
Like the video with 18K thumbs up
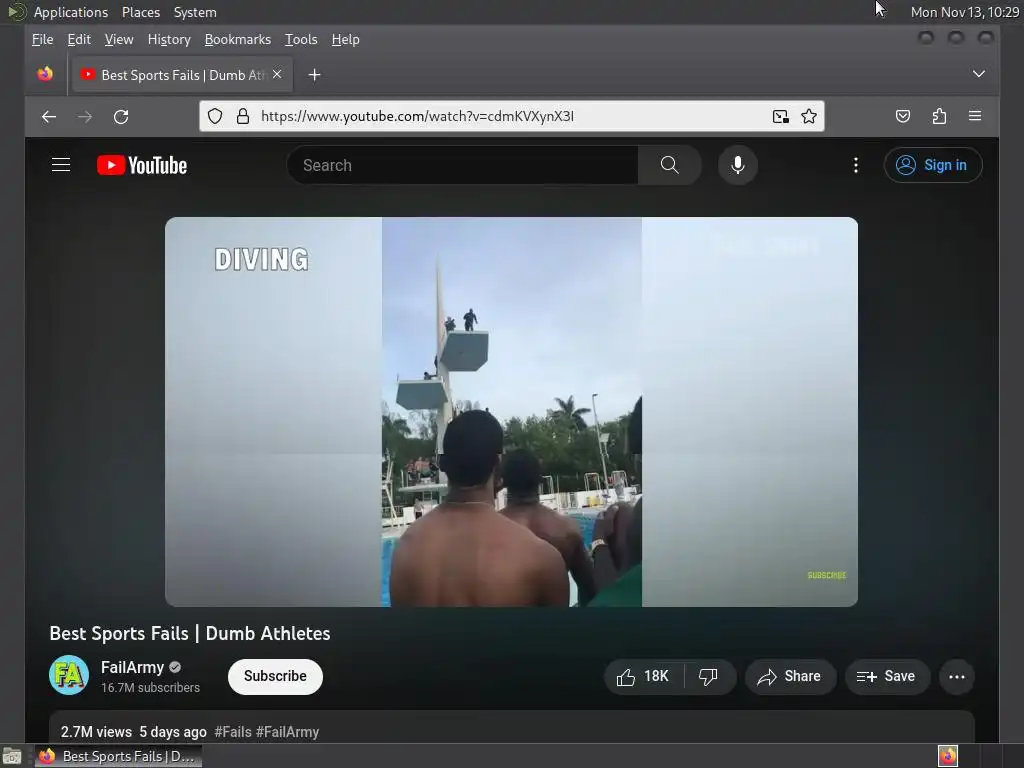643,677
